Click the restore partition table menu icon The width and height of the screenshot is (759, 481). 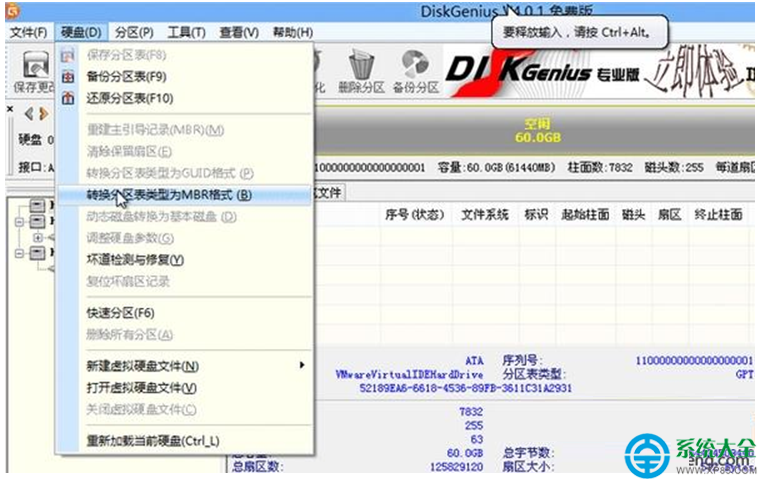(68, 98)
